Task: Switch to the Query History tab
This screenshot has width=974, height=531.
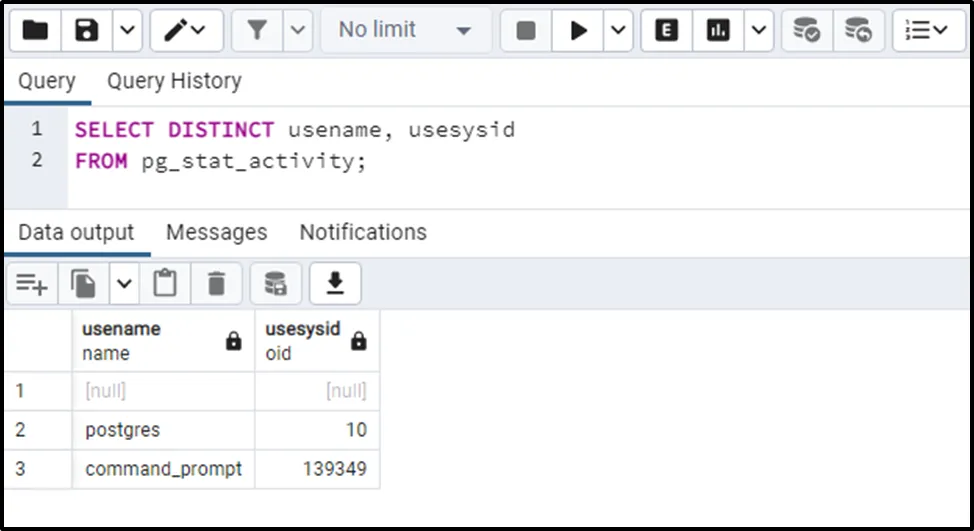Action: pos(174,81)
